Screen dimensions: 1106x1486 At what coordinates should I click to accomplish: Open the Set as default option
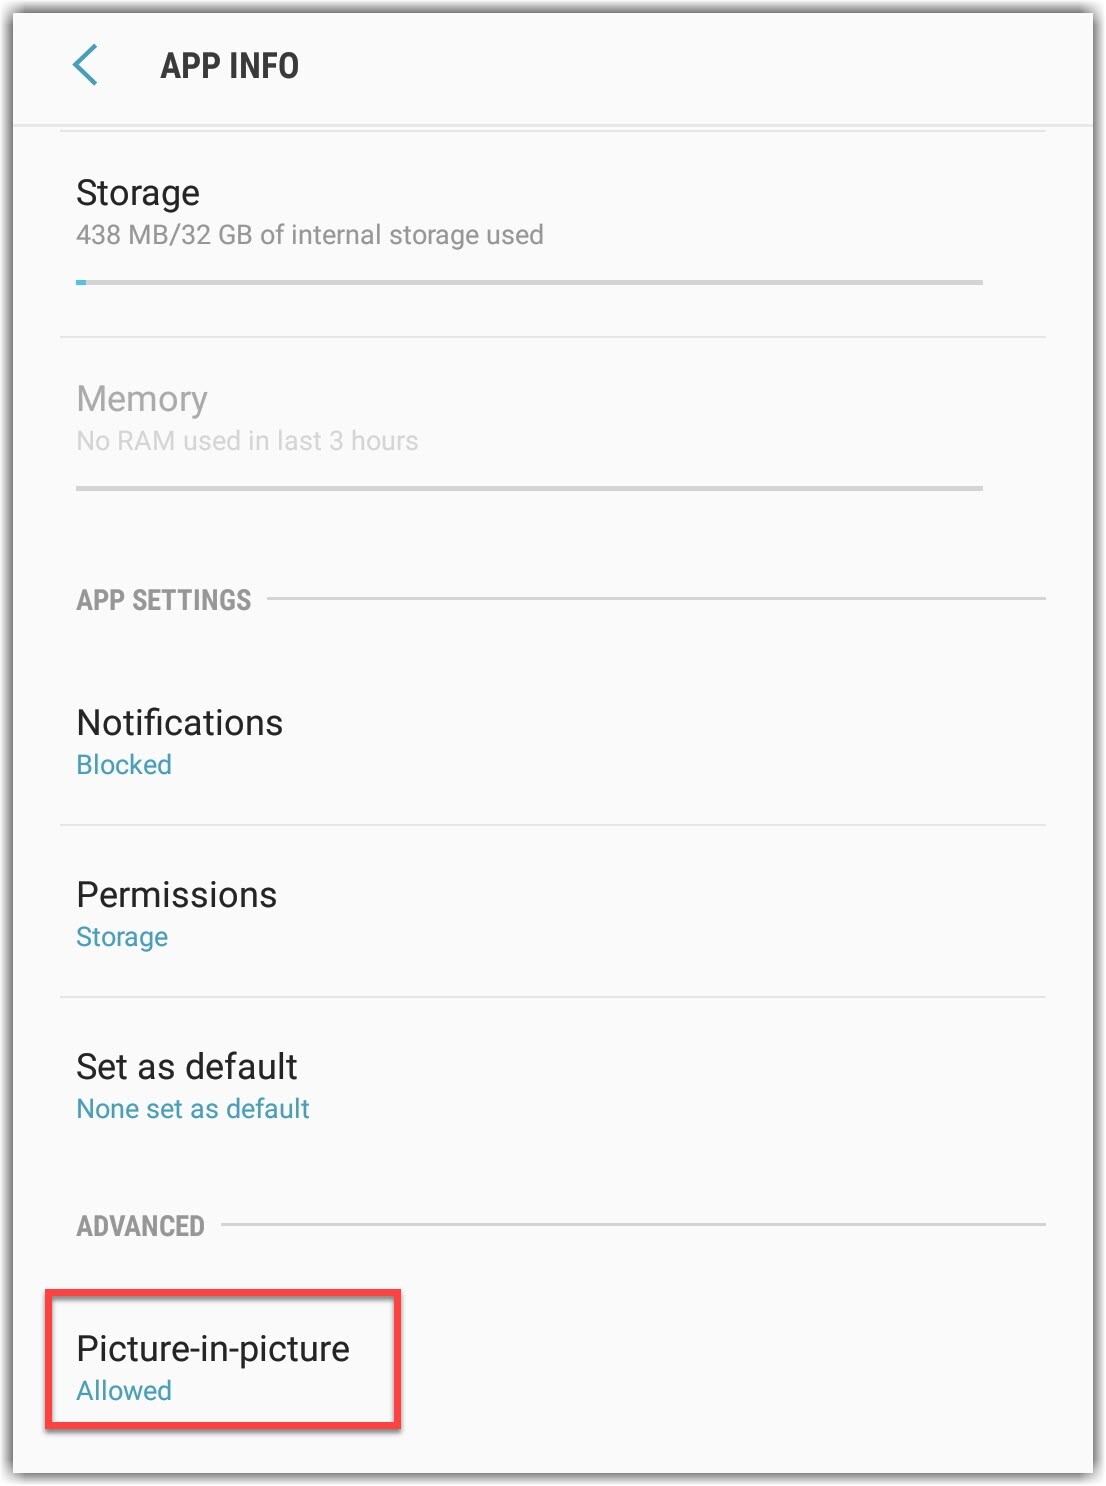(x=187, y=1067)
